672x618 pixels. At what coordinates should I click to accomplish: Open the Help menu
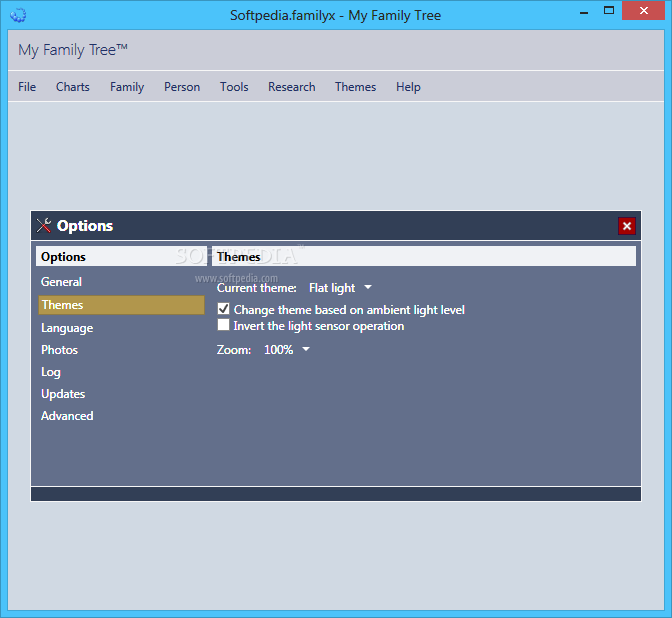point(408,87)
